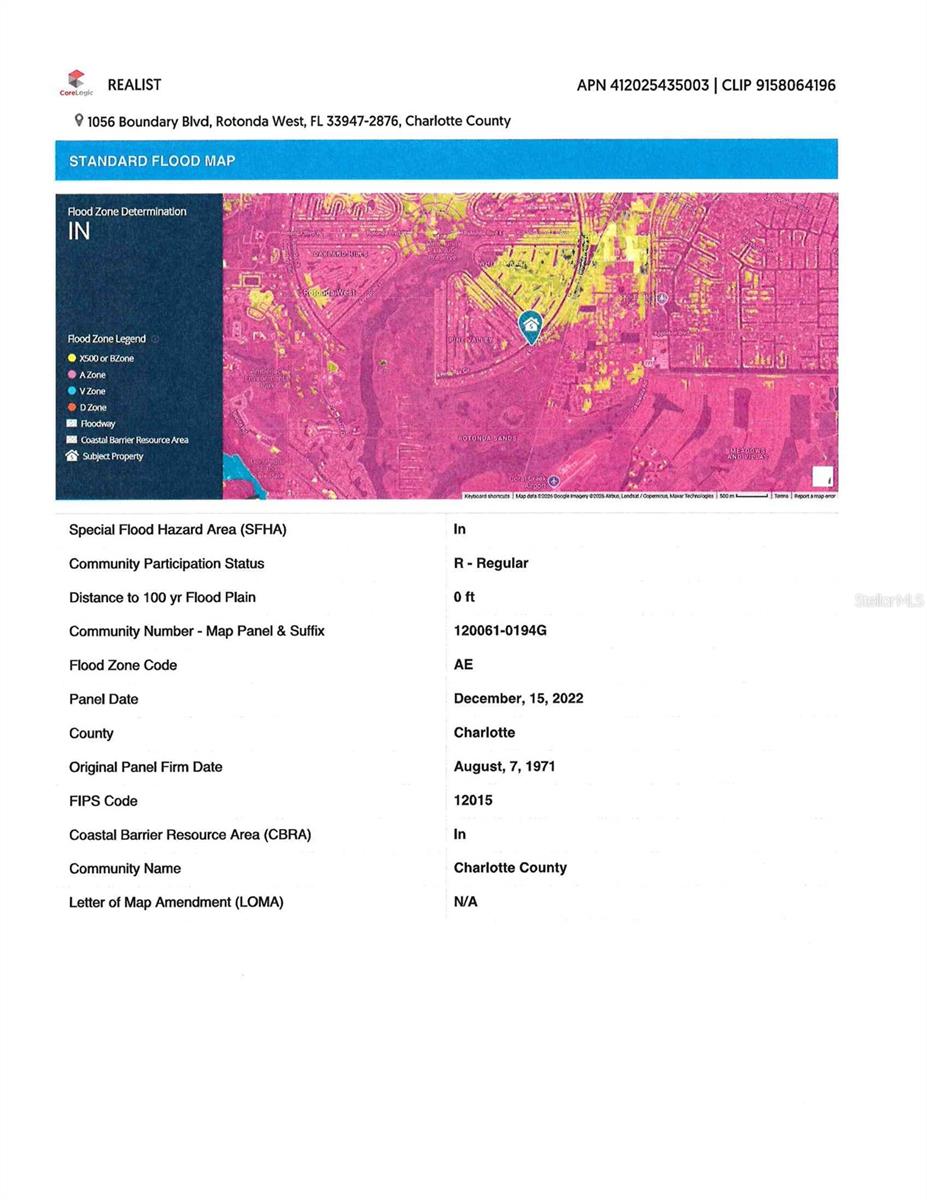Click the yellow X500 or BZone swatch
Viewport: 927px width, 1200px height.
tap(72, 358)
